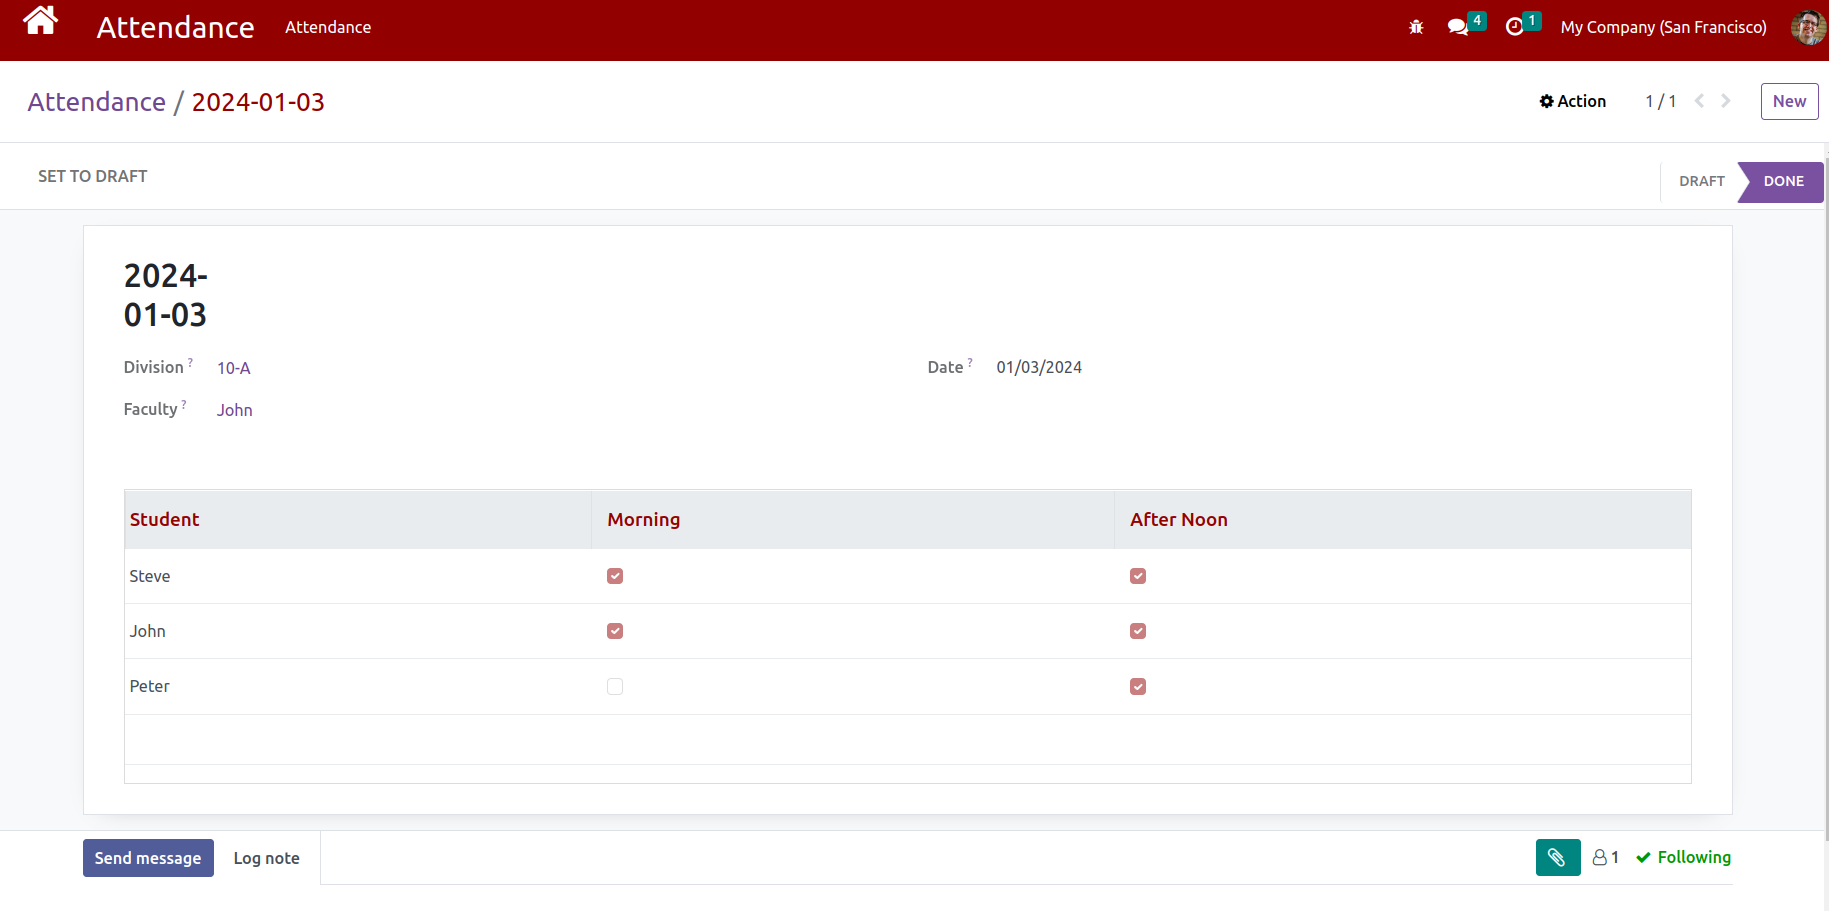This screenshot has height=911, width=1829.
Task: Uncheck Steve's After Noon attendance
Action: tap(1138, 576)
